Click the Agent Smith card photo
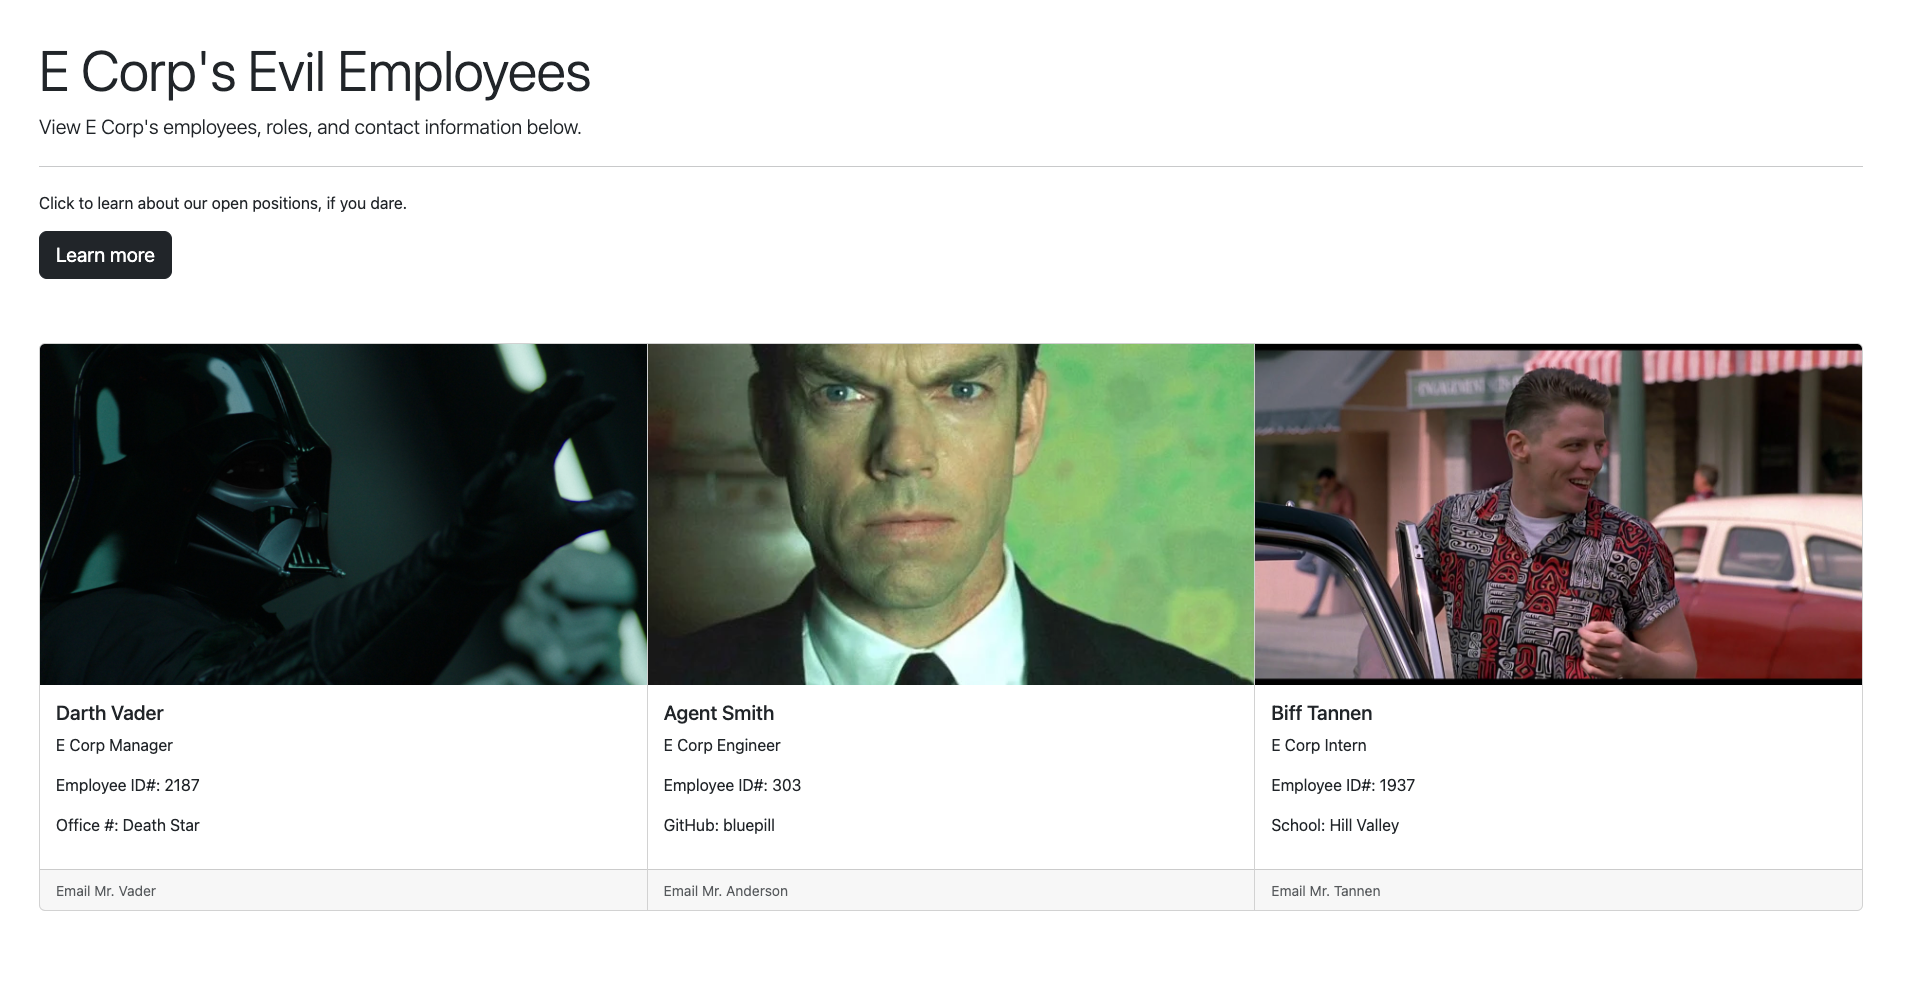1905x995 pixels. click(x=951, y=514)
